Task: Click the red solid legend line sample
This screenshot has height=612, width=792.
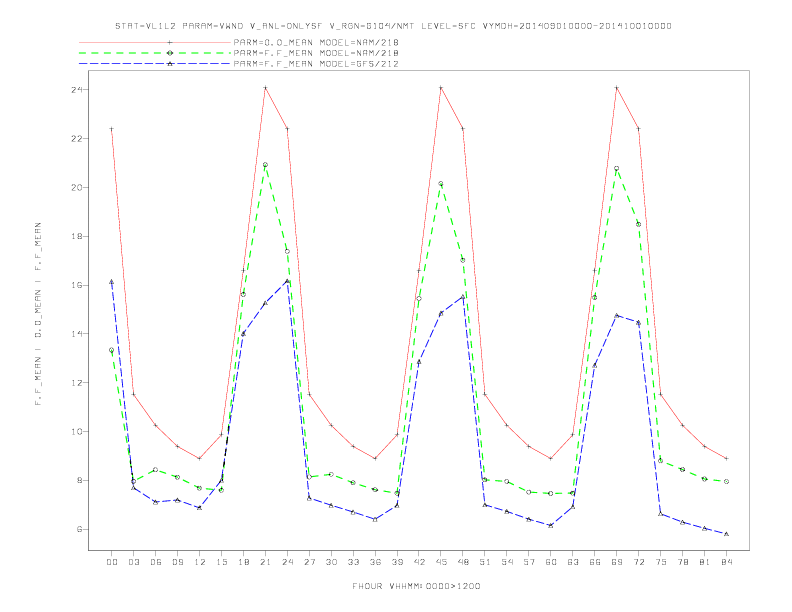Action: (155, 42)
